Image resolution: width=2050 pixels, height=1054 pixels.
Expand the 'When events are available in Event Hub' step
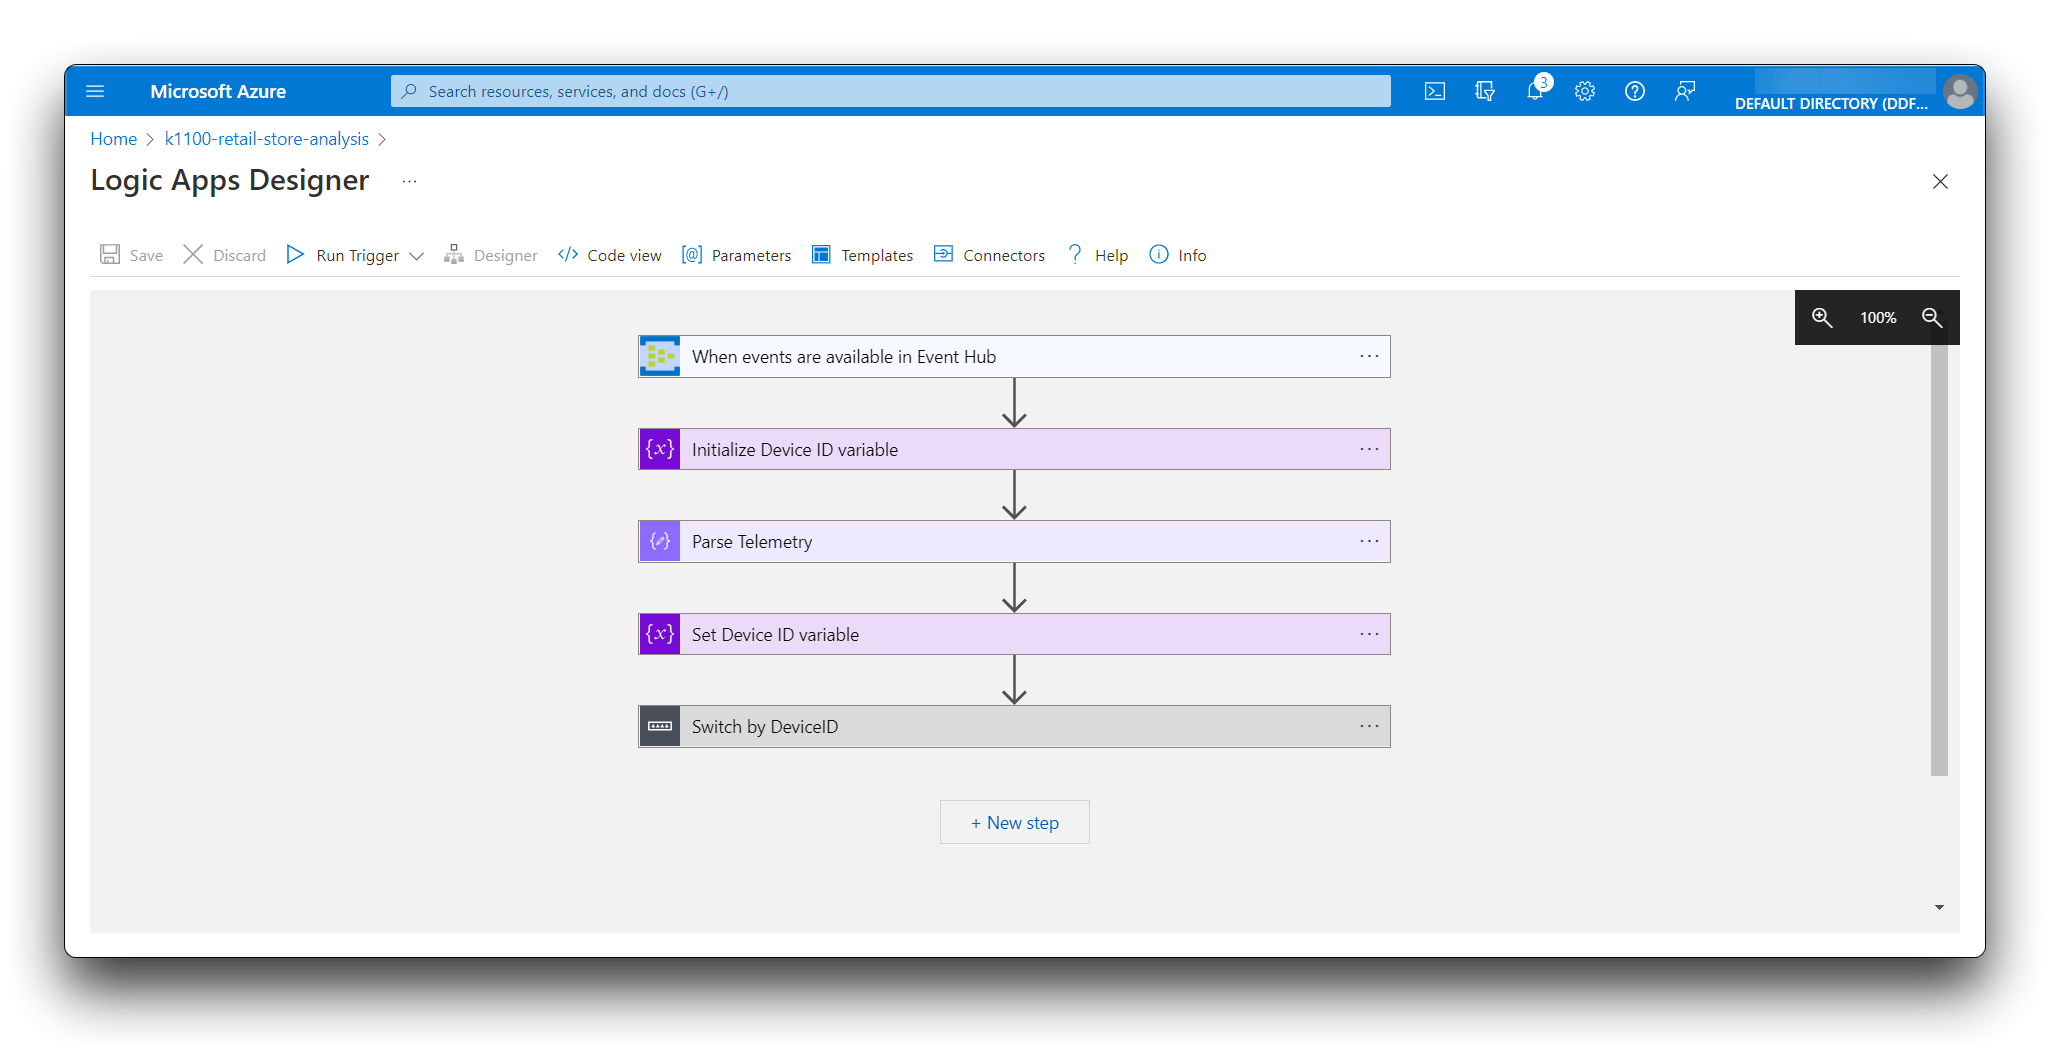pos(1014,357)
